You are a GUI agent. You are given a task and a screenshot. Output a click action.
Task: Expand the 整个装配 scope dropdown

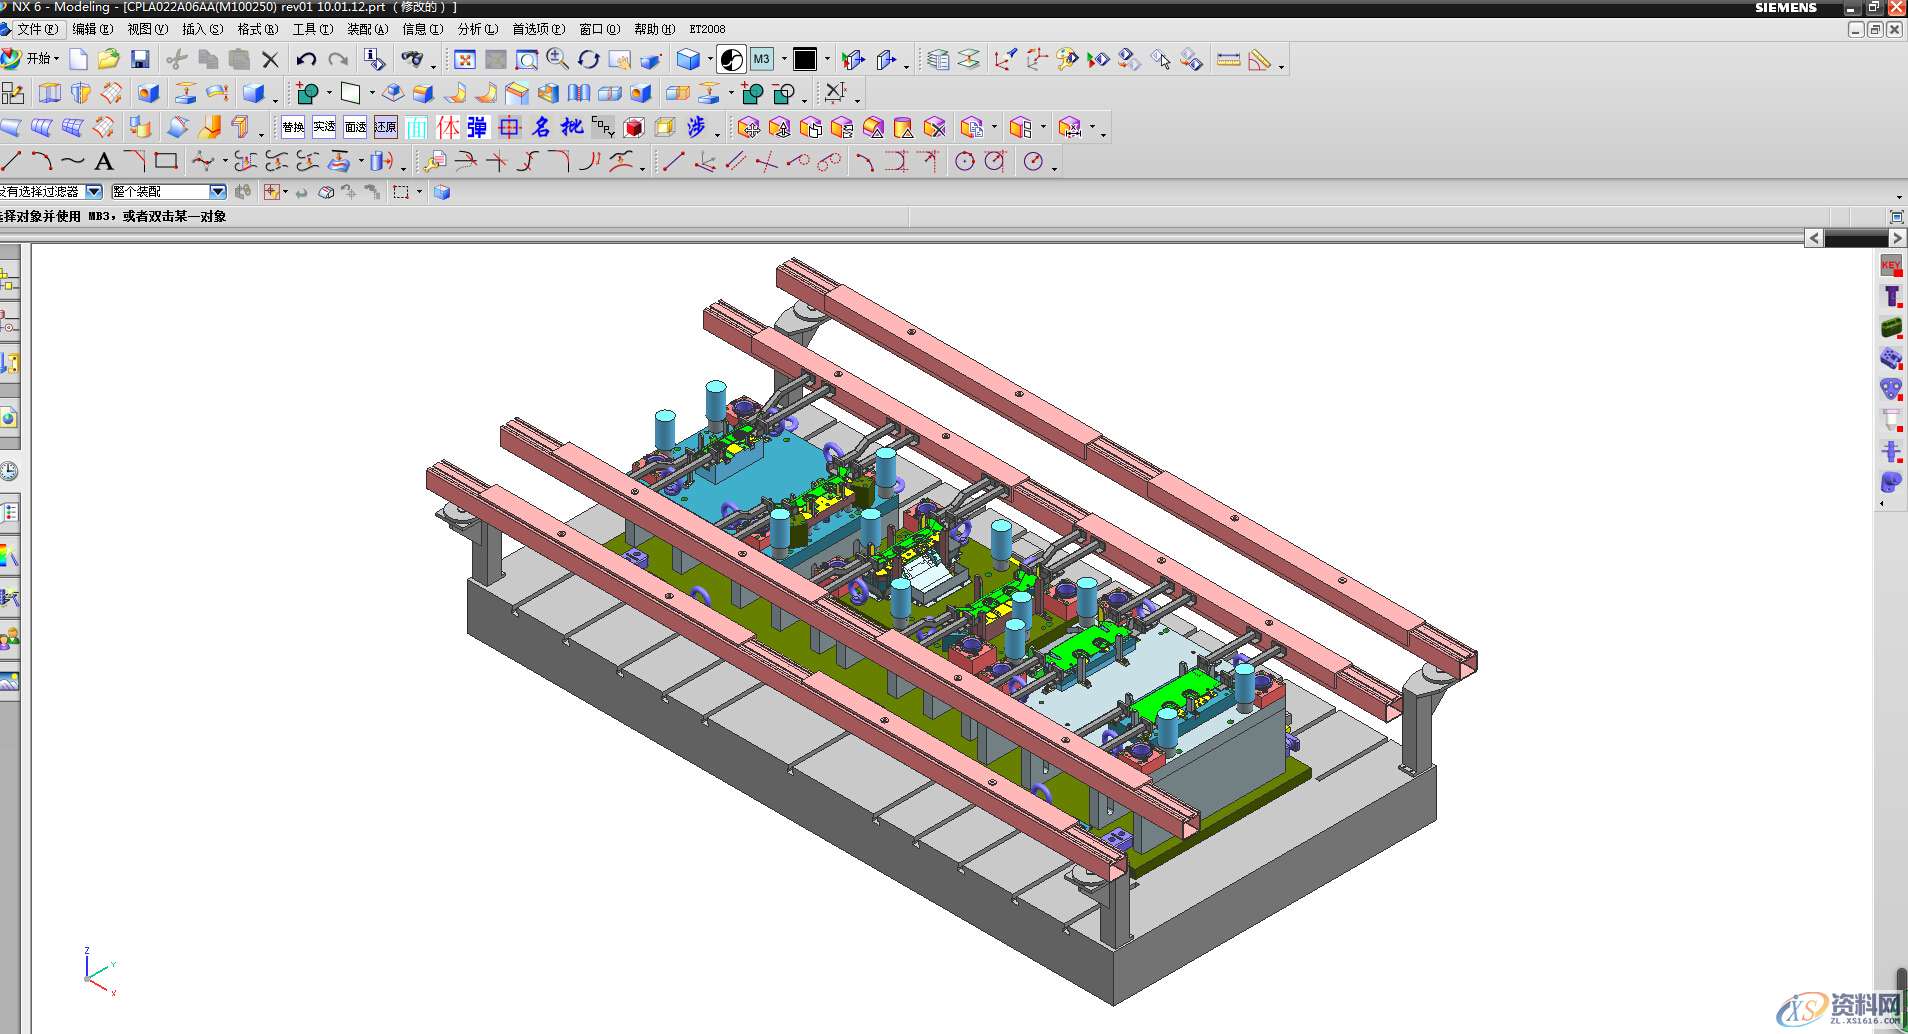pos(217,192)
